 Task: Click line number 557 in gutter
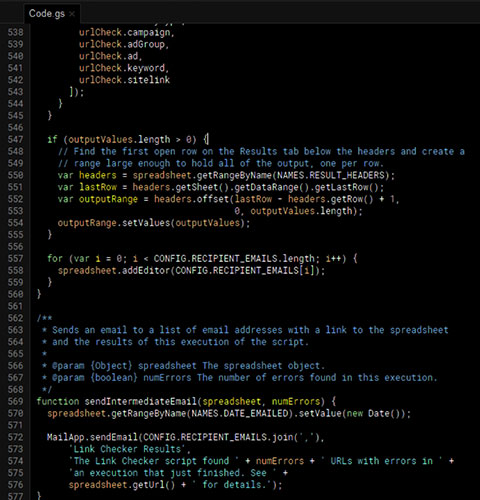point(16,259)
